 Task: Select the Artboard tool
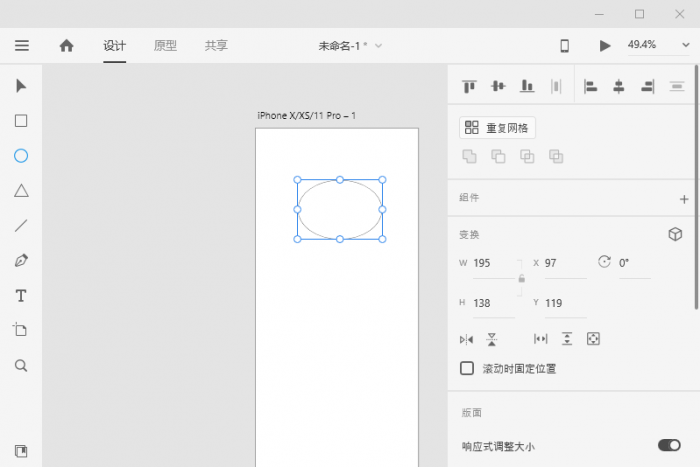tap(21, 330)
